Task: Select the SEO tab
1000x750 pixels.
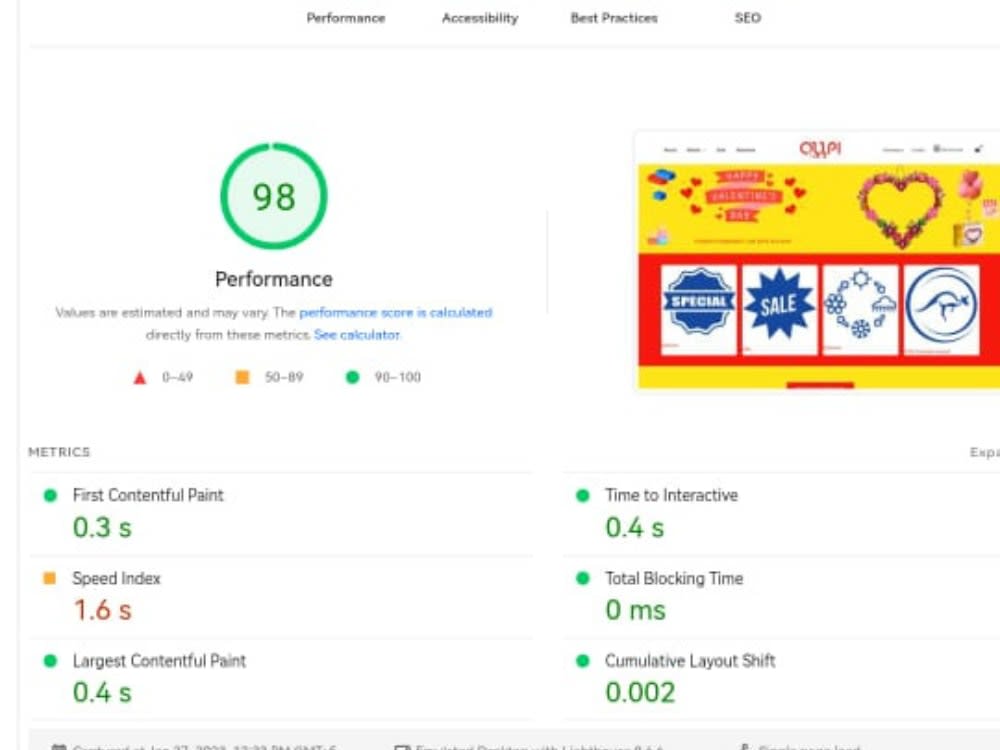Action: click(x=747, y=18)
